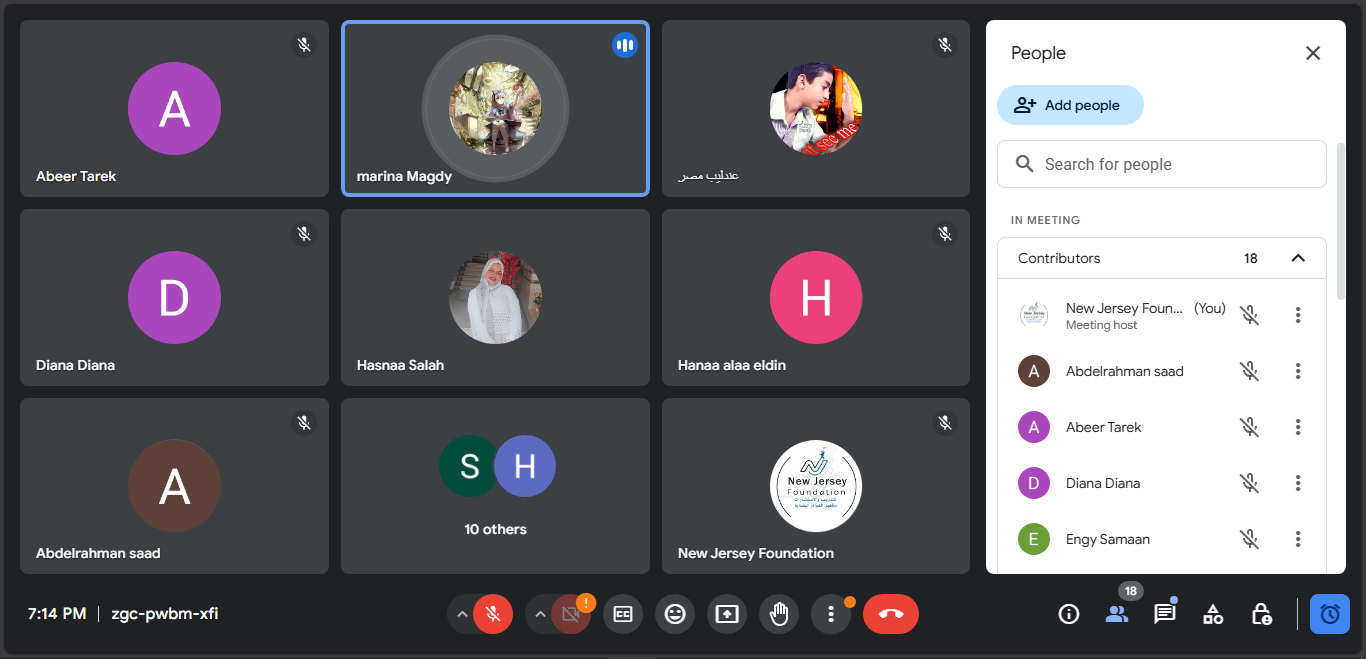Viewport: 1366px width, 659px height.
Task: Close the People panel
Action: [x=1313, y=53]
